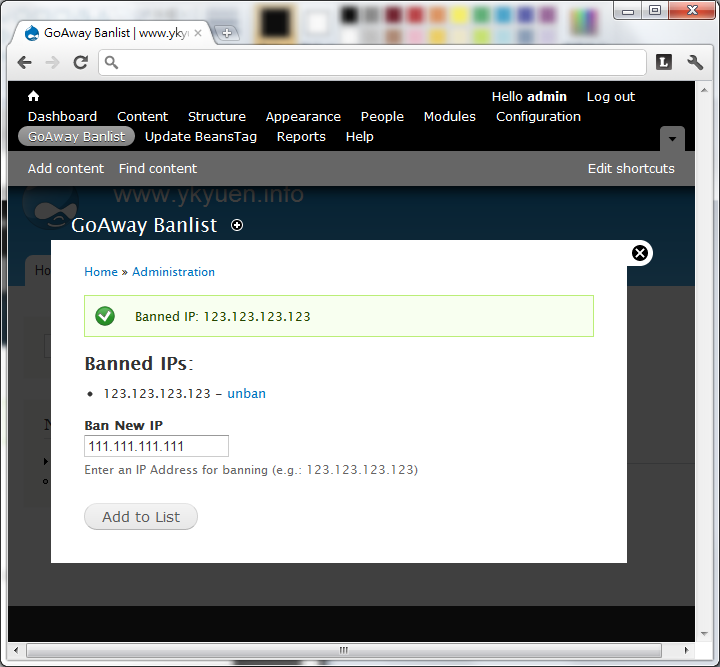Open the browser wrench settings menu
Viewport: 720px width, 667px height.
(695, 62)
